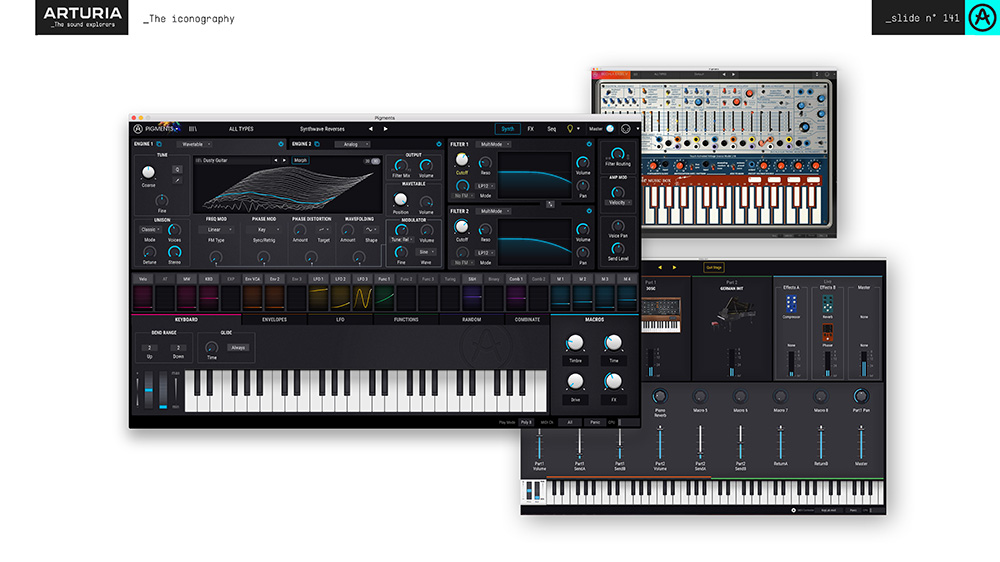Click the Filter Routing knob
Viewport: 1000px width, 562px height.
[x=617, y=153]
